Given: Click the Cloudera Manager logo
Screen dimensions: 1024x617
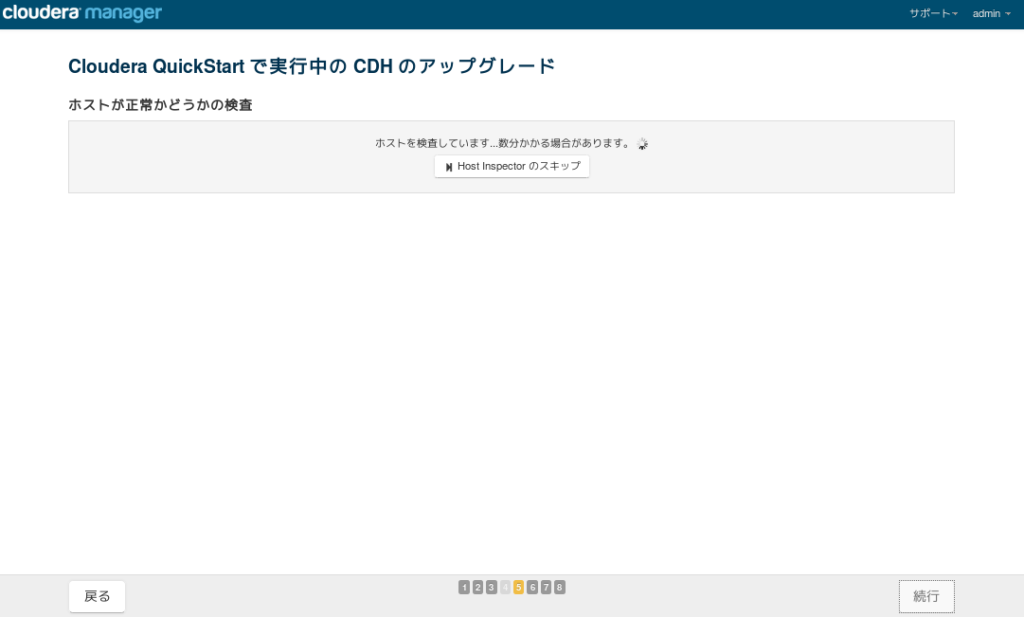Looking at the screenshot, I should (x=82, y=13).
